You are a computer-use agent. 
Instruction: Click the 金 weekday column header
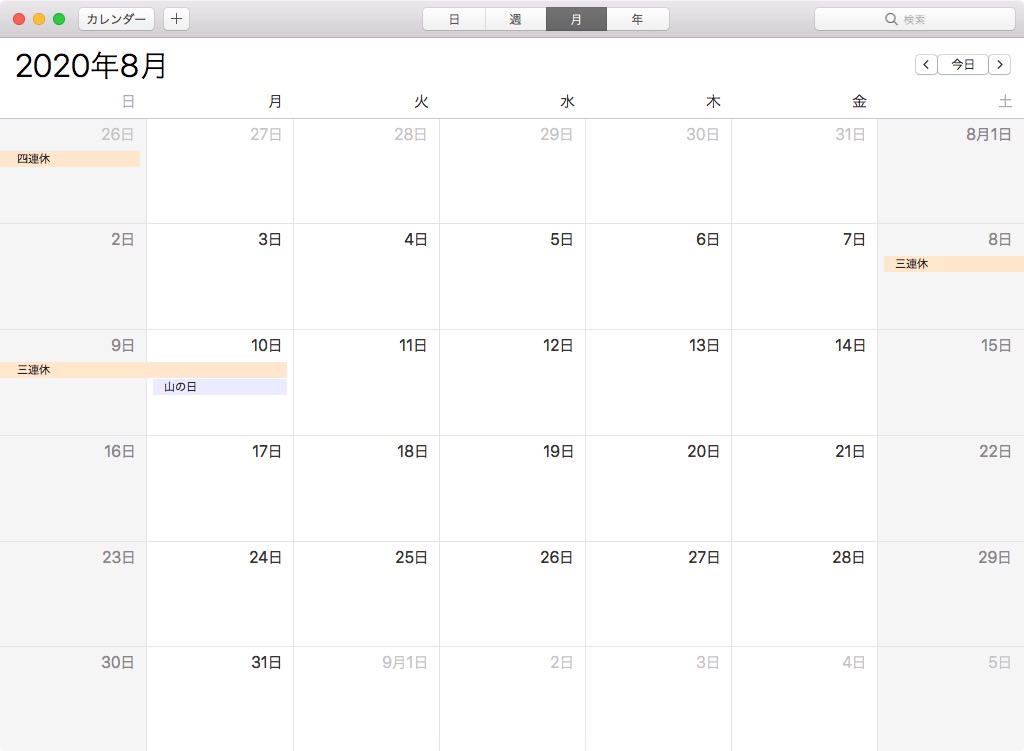(x=859, y=101)
